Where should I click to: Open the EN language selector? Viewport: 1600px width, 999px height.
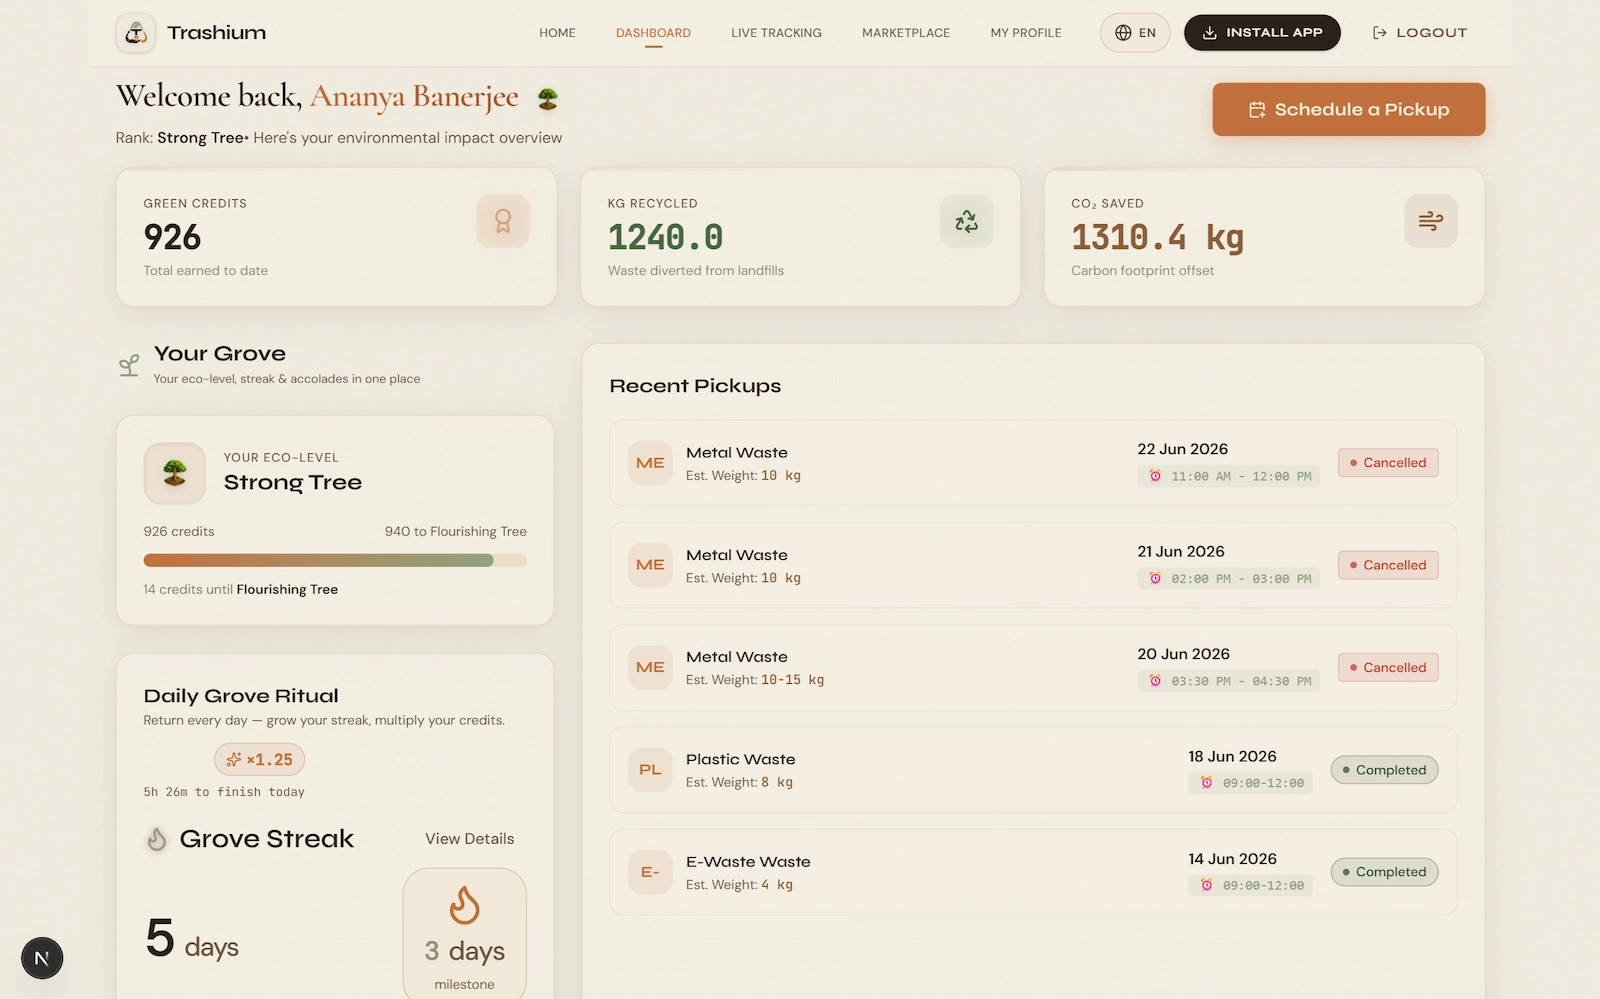pyautogui.click(x=1135, y=33)
